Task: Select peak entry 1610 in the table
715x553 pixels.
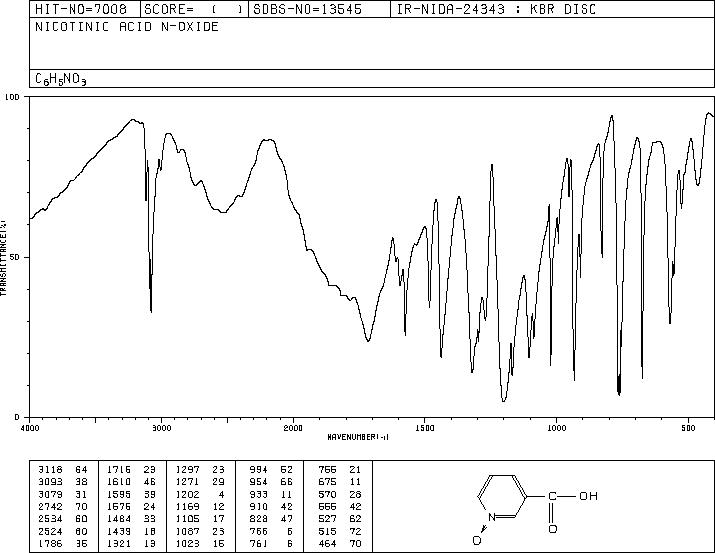Action: [x=119, y=482]
